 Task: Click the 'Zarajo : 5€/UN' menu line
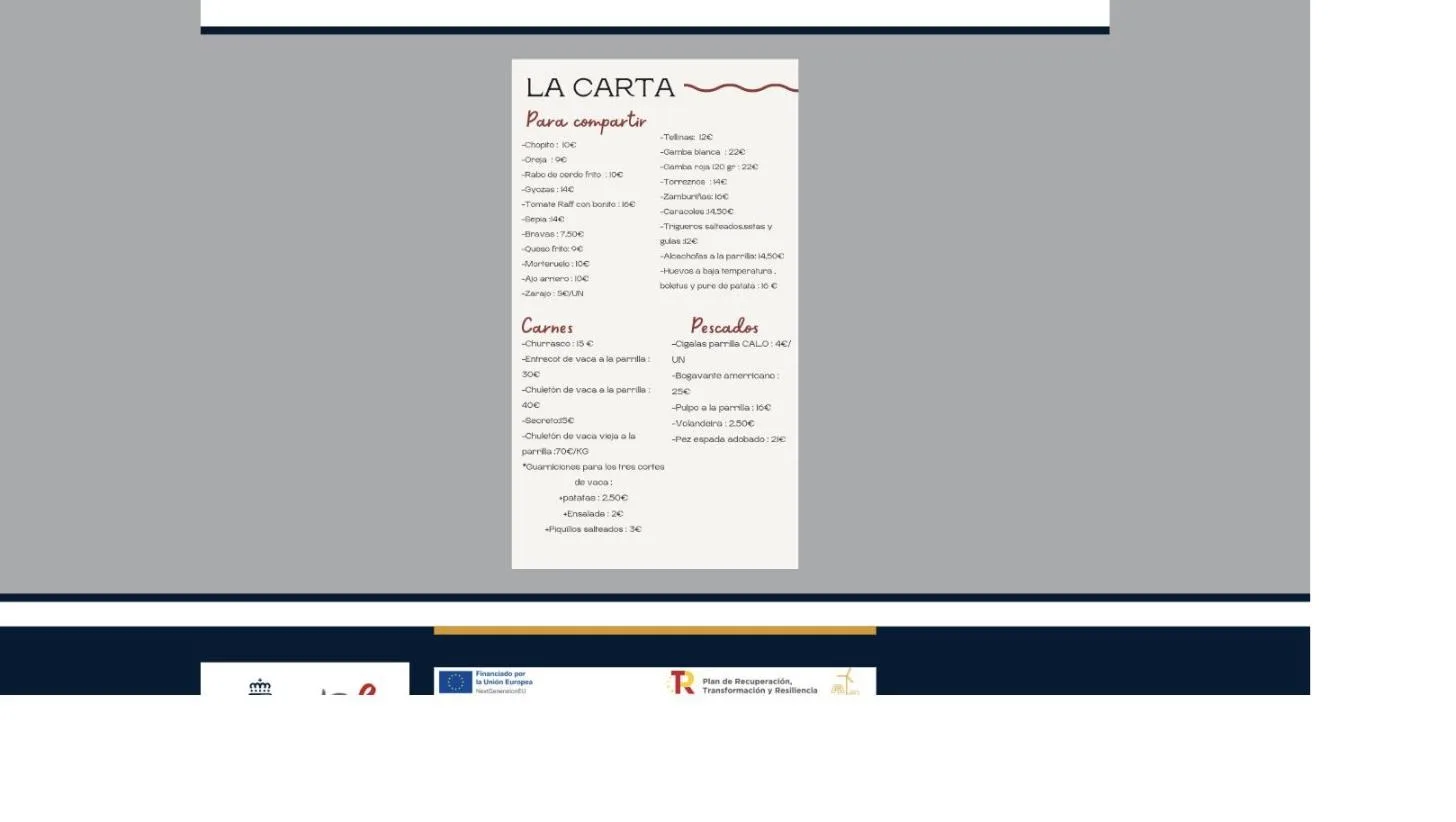552,294
